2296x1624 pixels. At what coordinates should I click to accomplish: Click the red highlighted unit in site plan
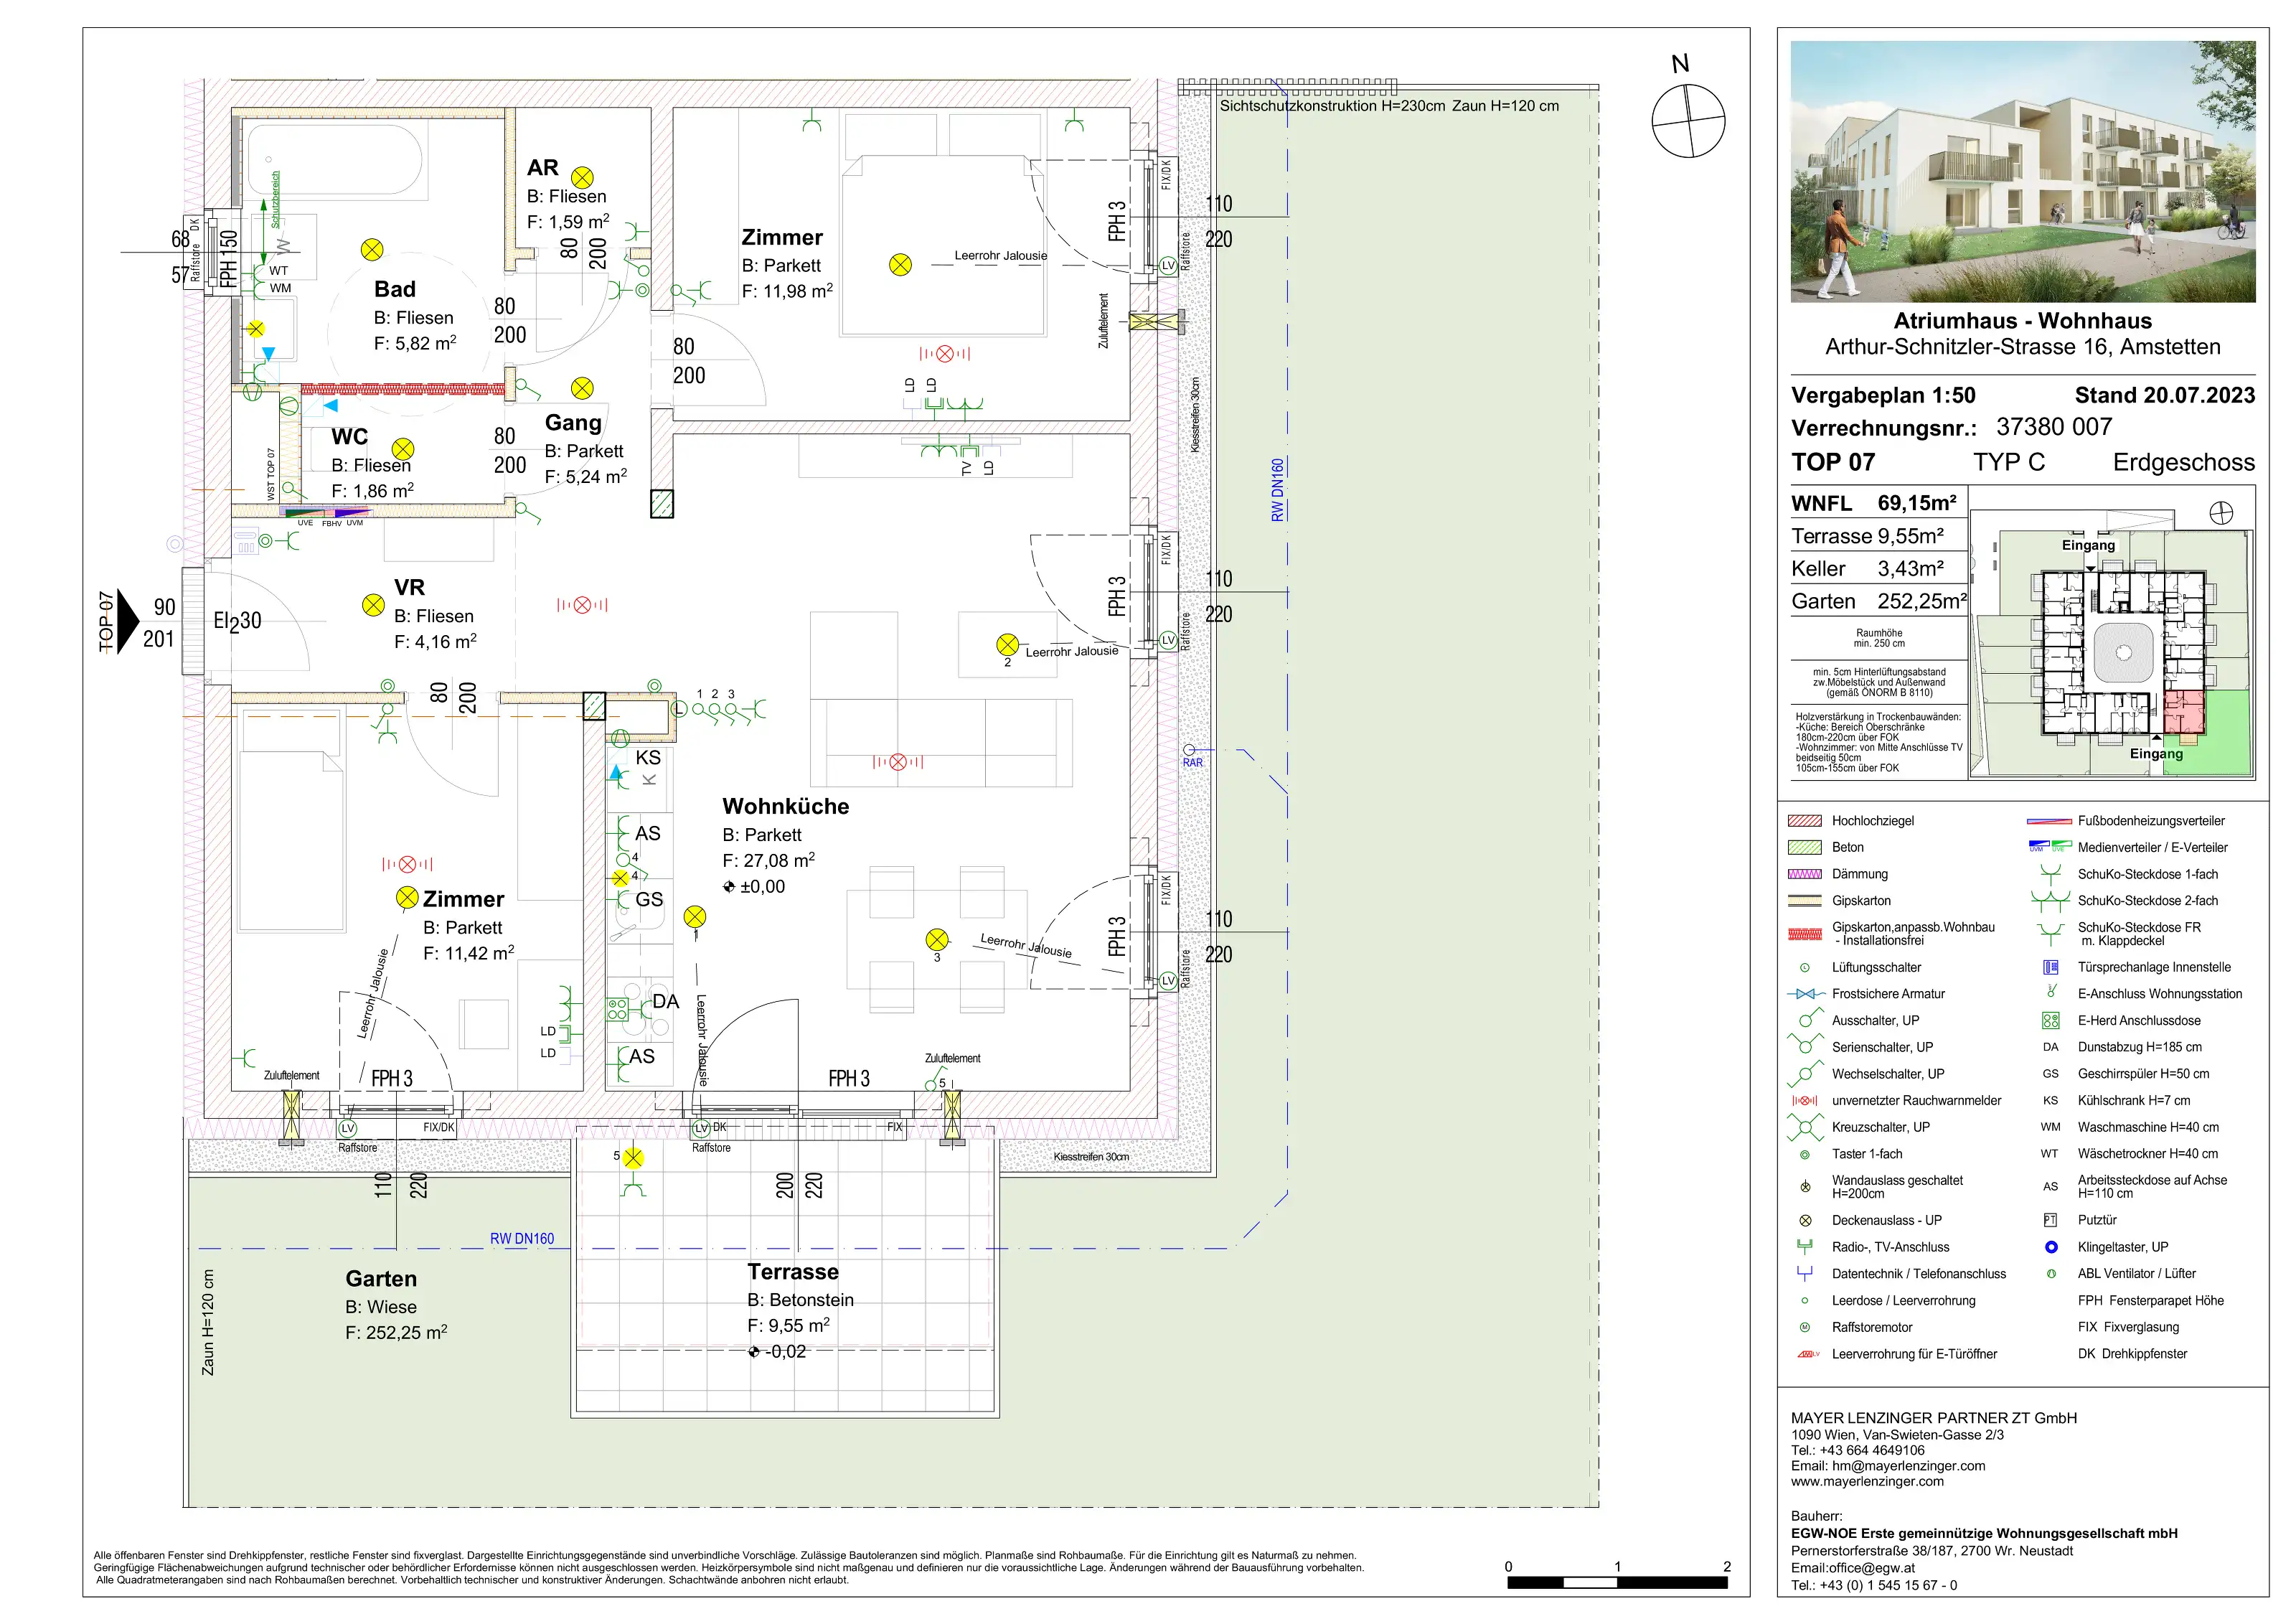click(2183, 711)
